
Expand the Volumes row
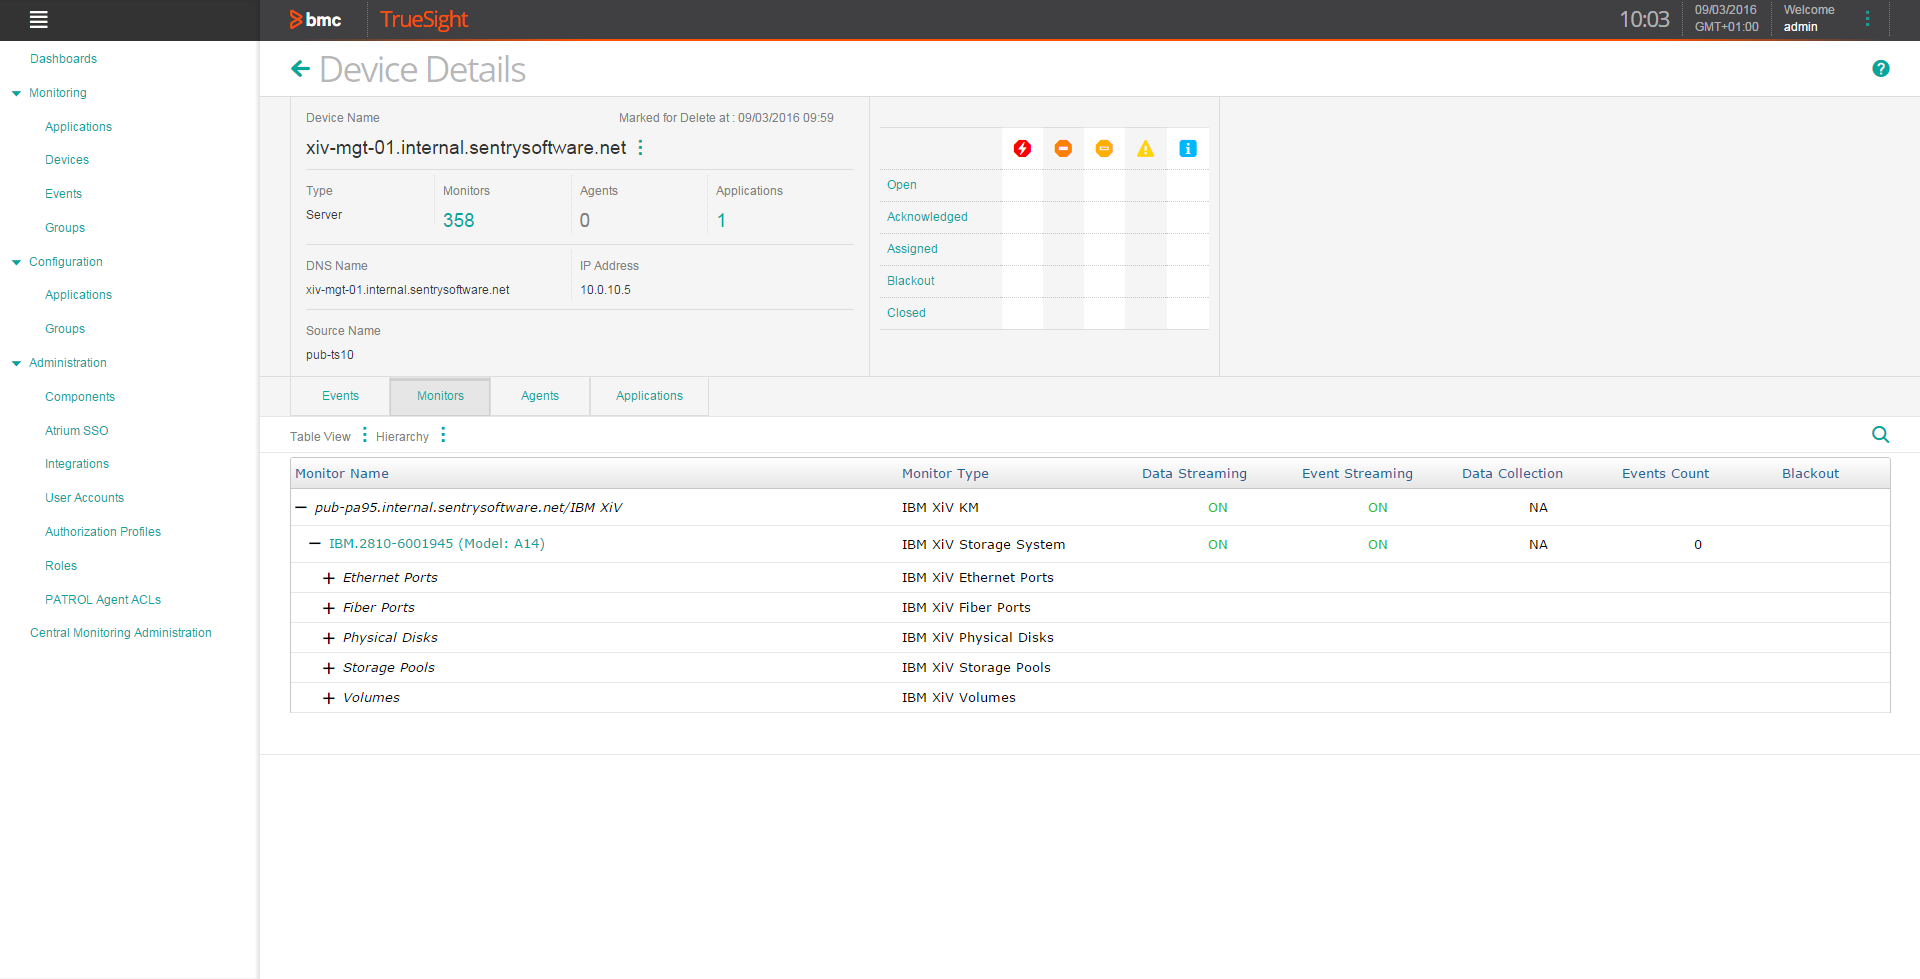[x=328, y=698]
